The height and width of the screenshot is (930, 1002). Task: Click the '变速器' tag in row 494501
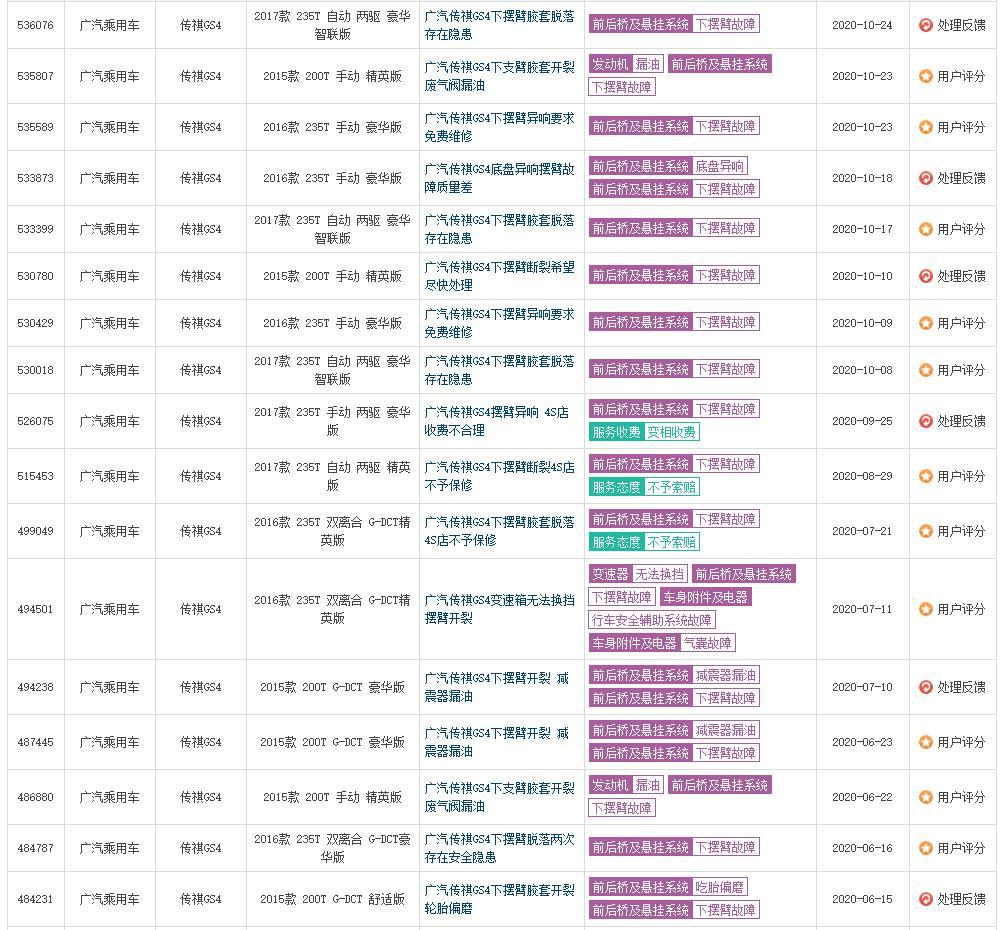[x=610, y=574]
